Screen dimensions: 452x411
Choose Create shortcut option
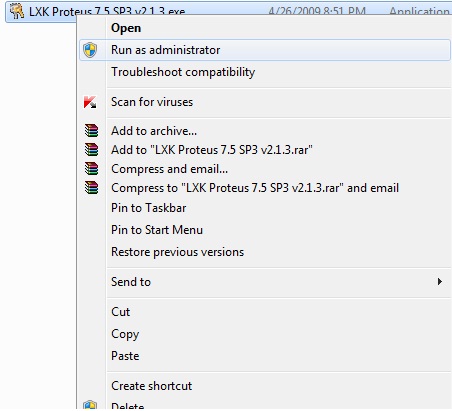click(152, 386)
